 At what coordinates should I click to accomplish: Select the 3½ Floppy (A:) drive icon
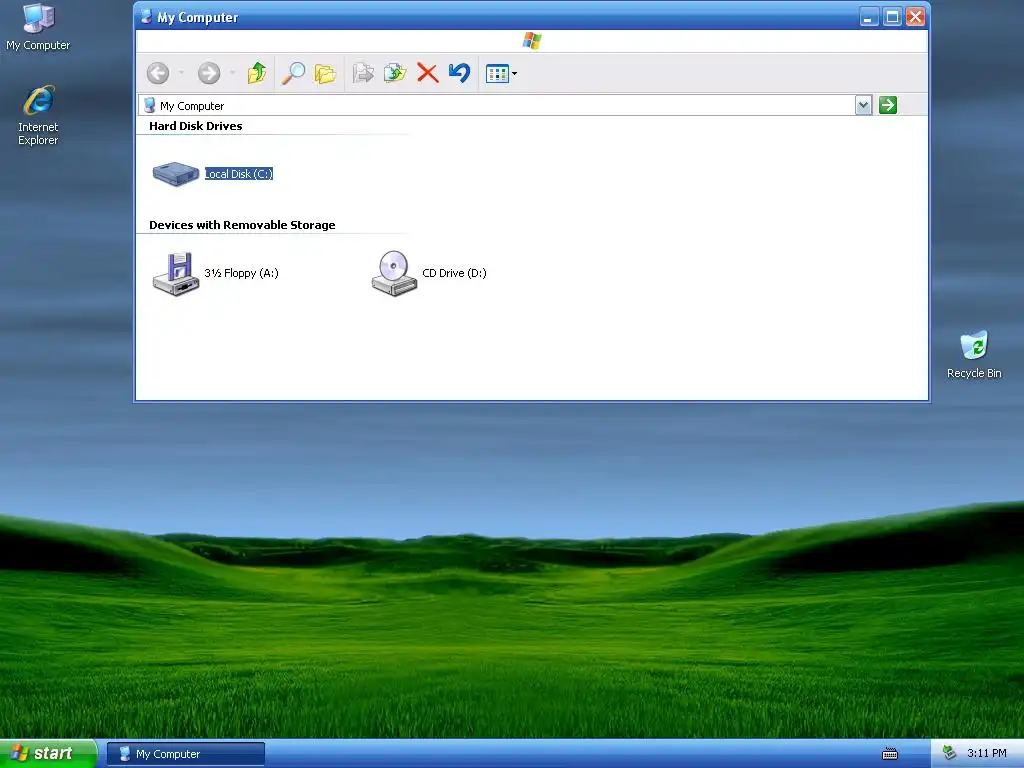tap(176, 274)
